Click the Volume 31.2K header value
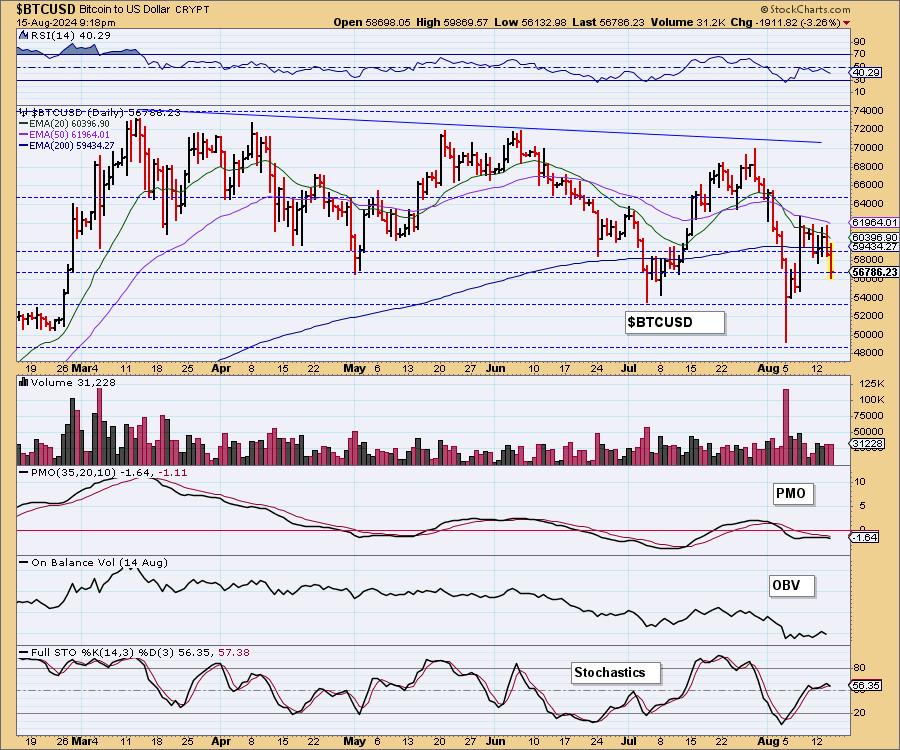Screen dimensions: 900x750 click(x=688, y=22)
